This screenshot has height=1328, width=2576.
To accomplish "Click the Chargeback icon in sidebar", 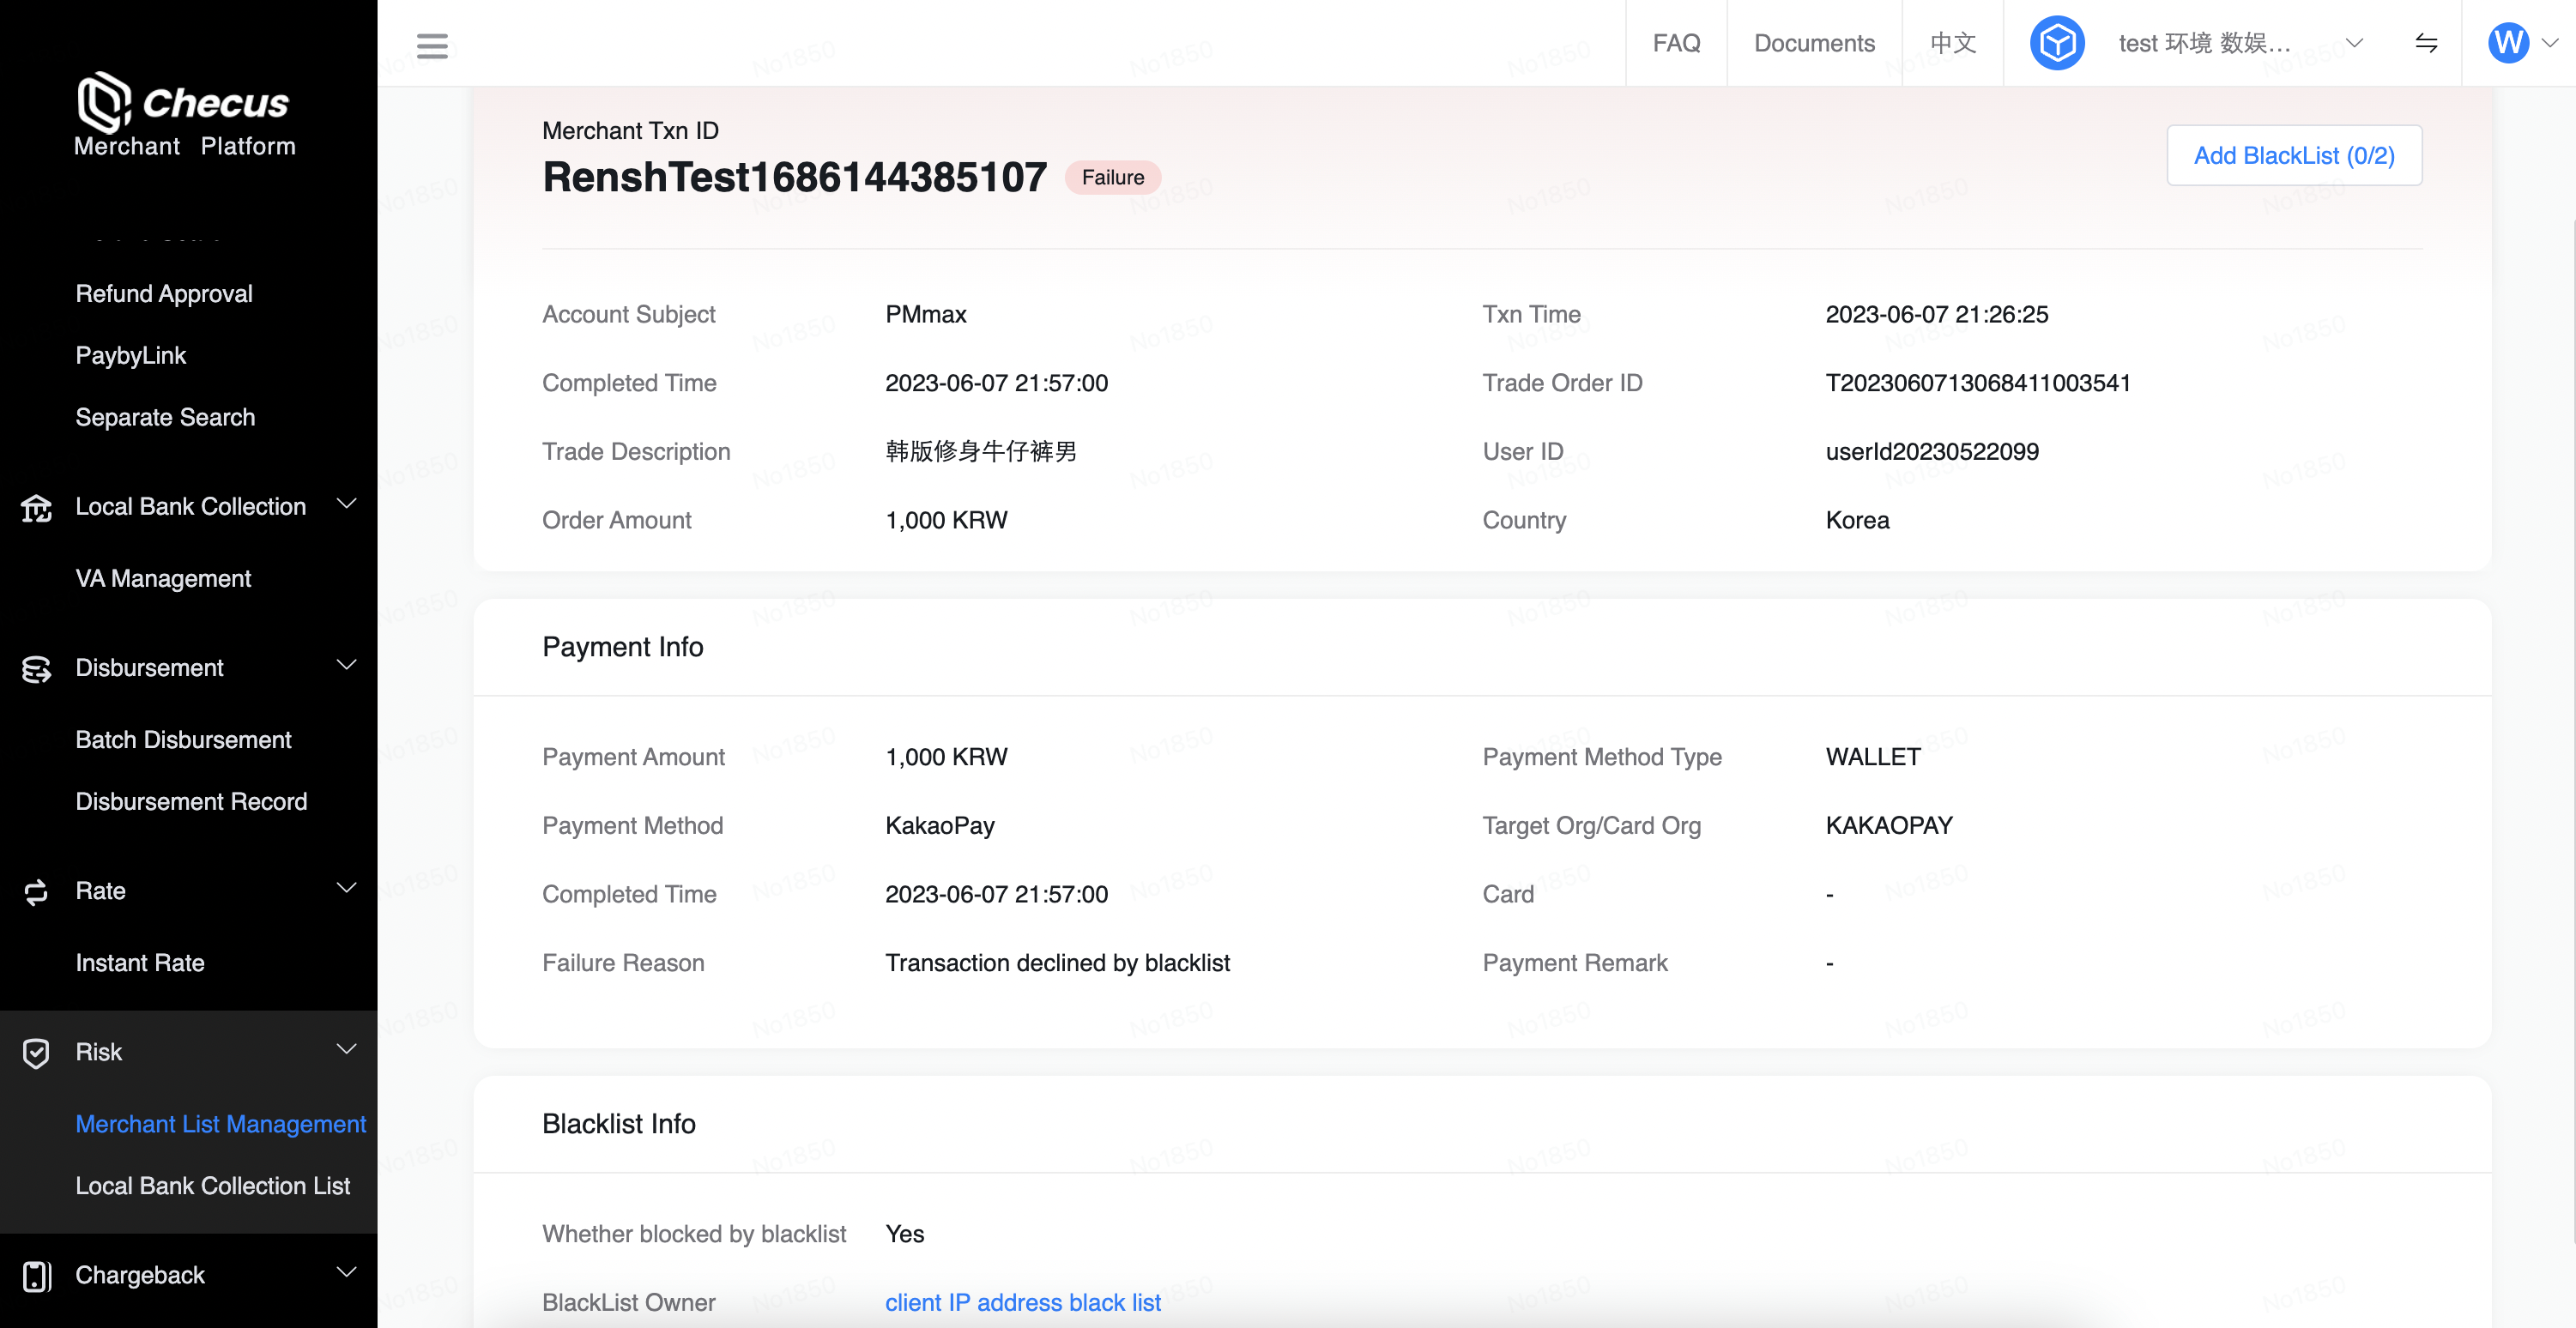I will click(36, 1276).
